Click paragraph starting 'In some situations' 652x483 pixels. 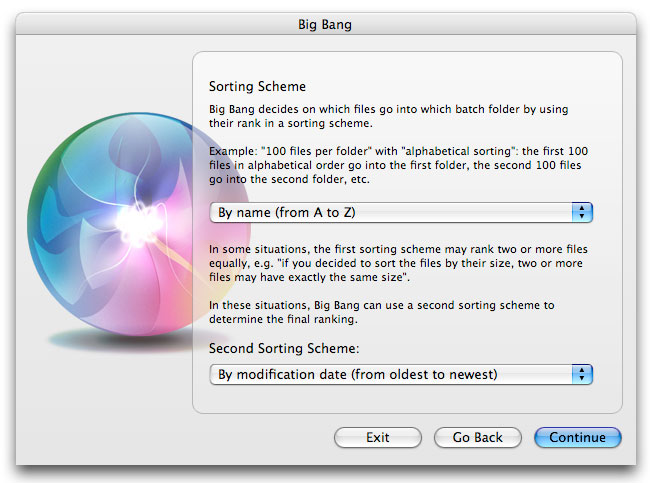pyautogui.click(x=395, y=264)
